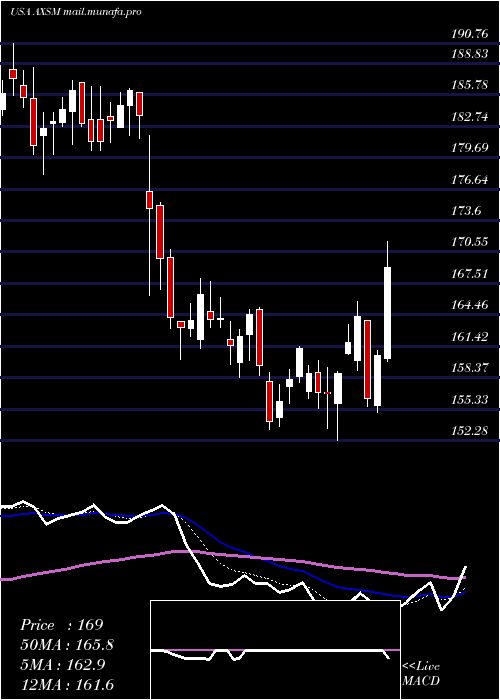This screenshot has width=500, height=700.
Task: Click the 161.42 price level label
Action: coord(469,337)
